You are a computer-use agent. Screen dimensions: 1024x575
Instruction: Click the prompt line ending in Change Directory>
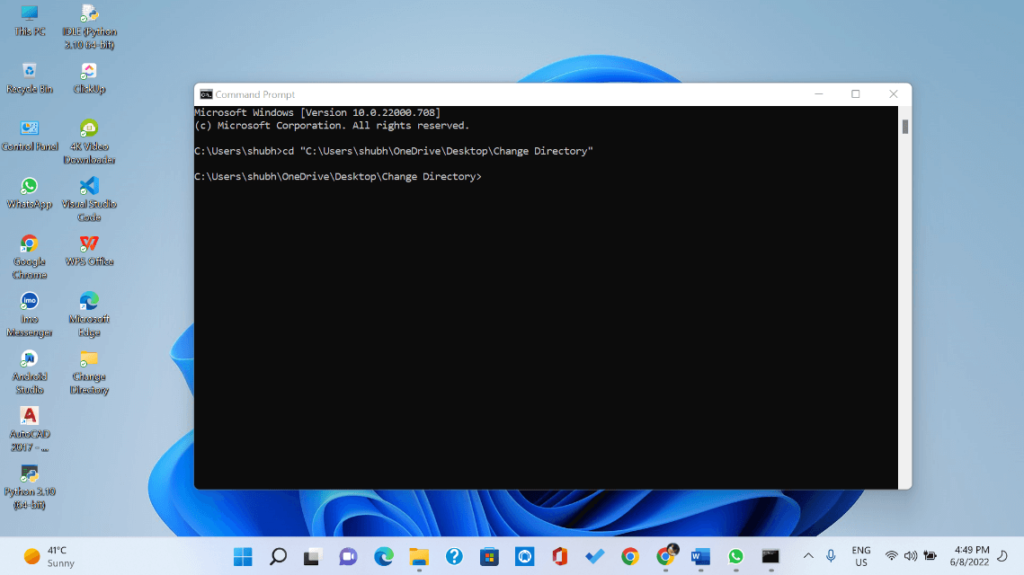[x=338, y=176]
